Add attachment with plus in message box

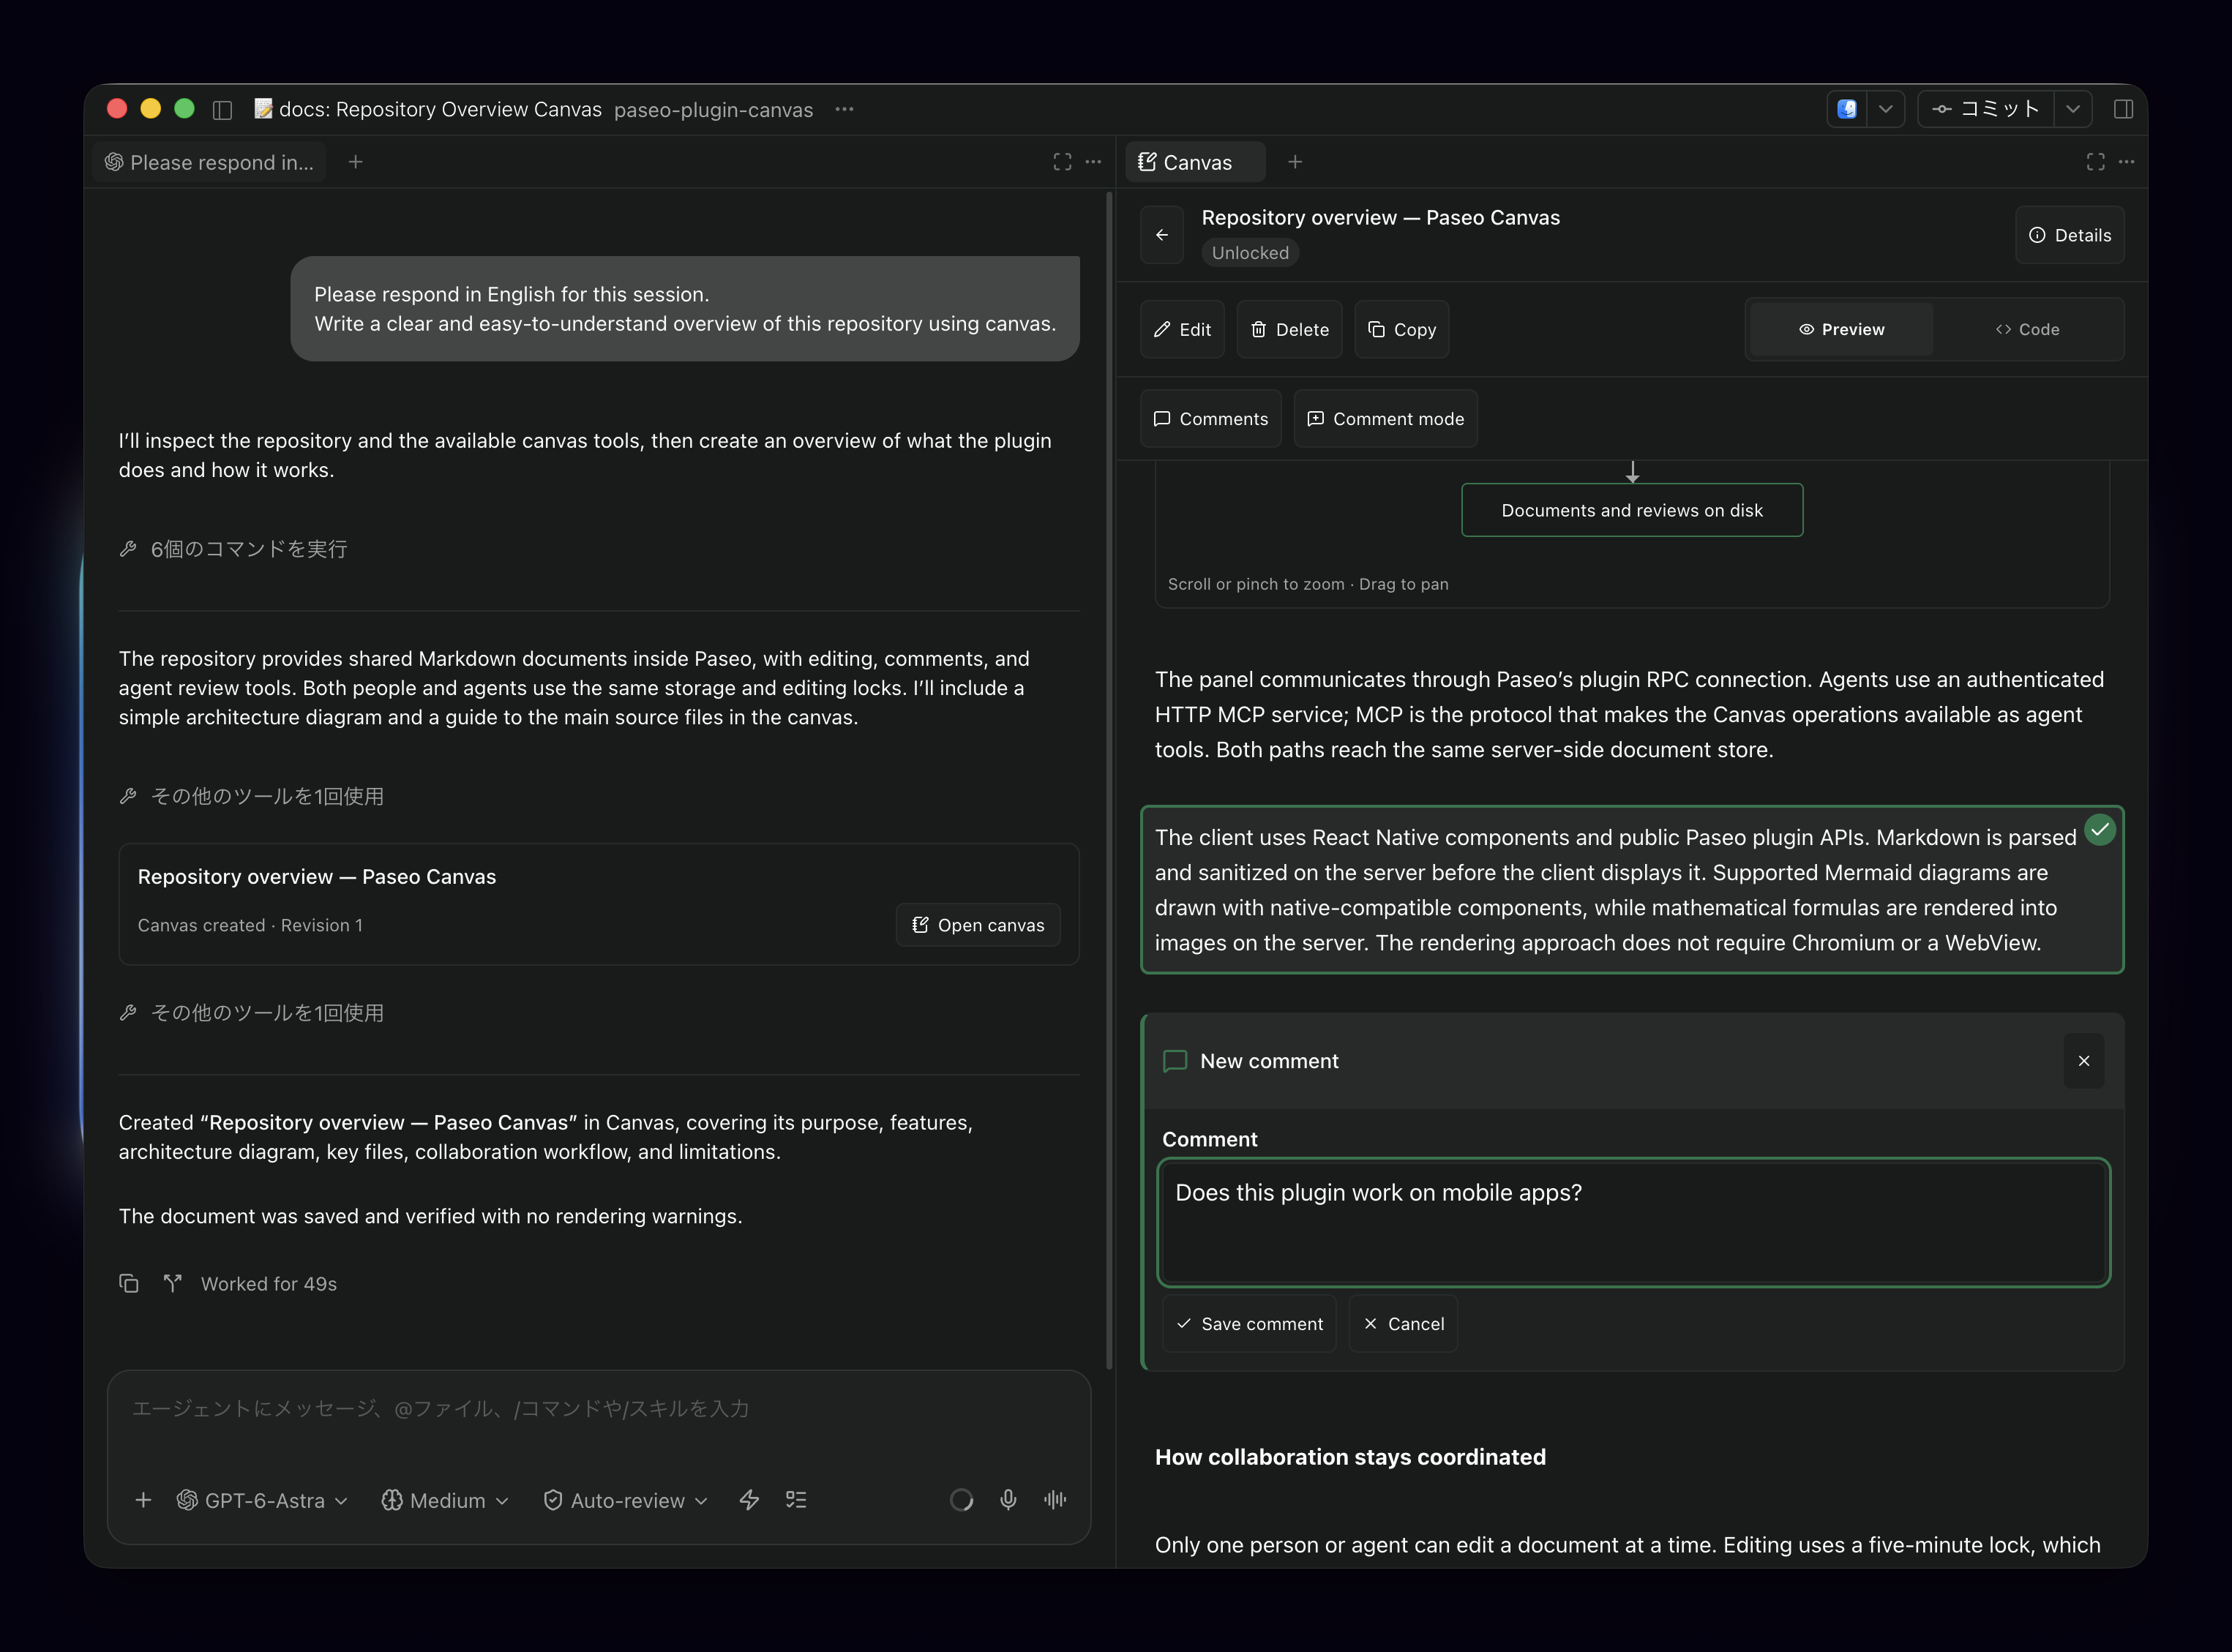pos(143,1500)
